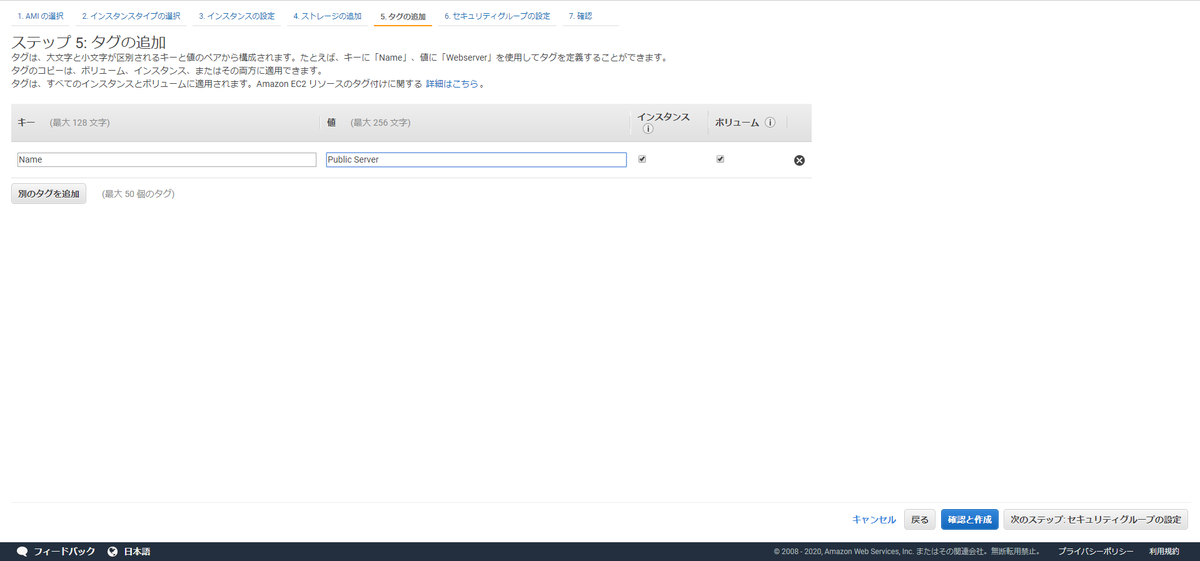Click (最大 50 個のタグ) text

138,193
